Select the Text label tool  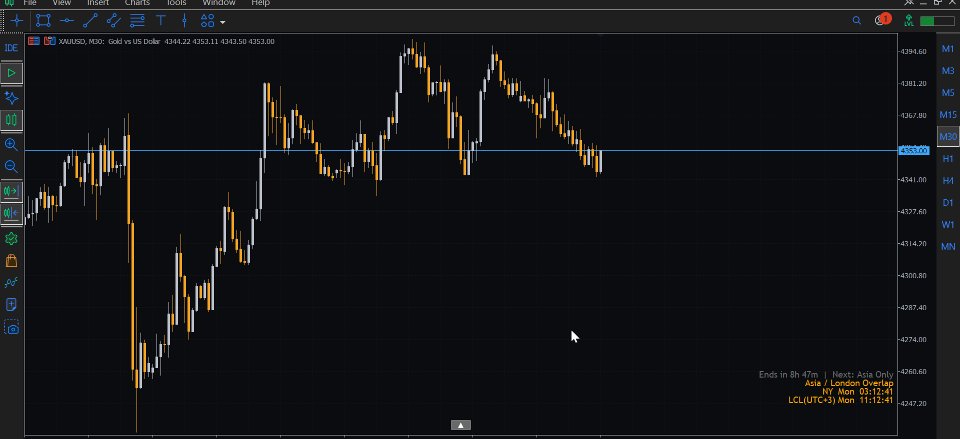(160, 21)
